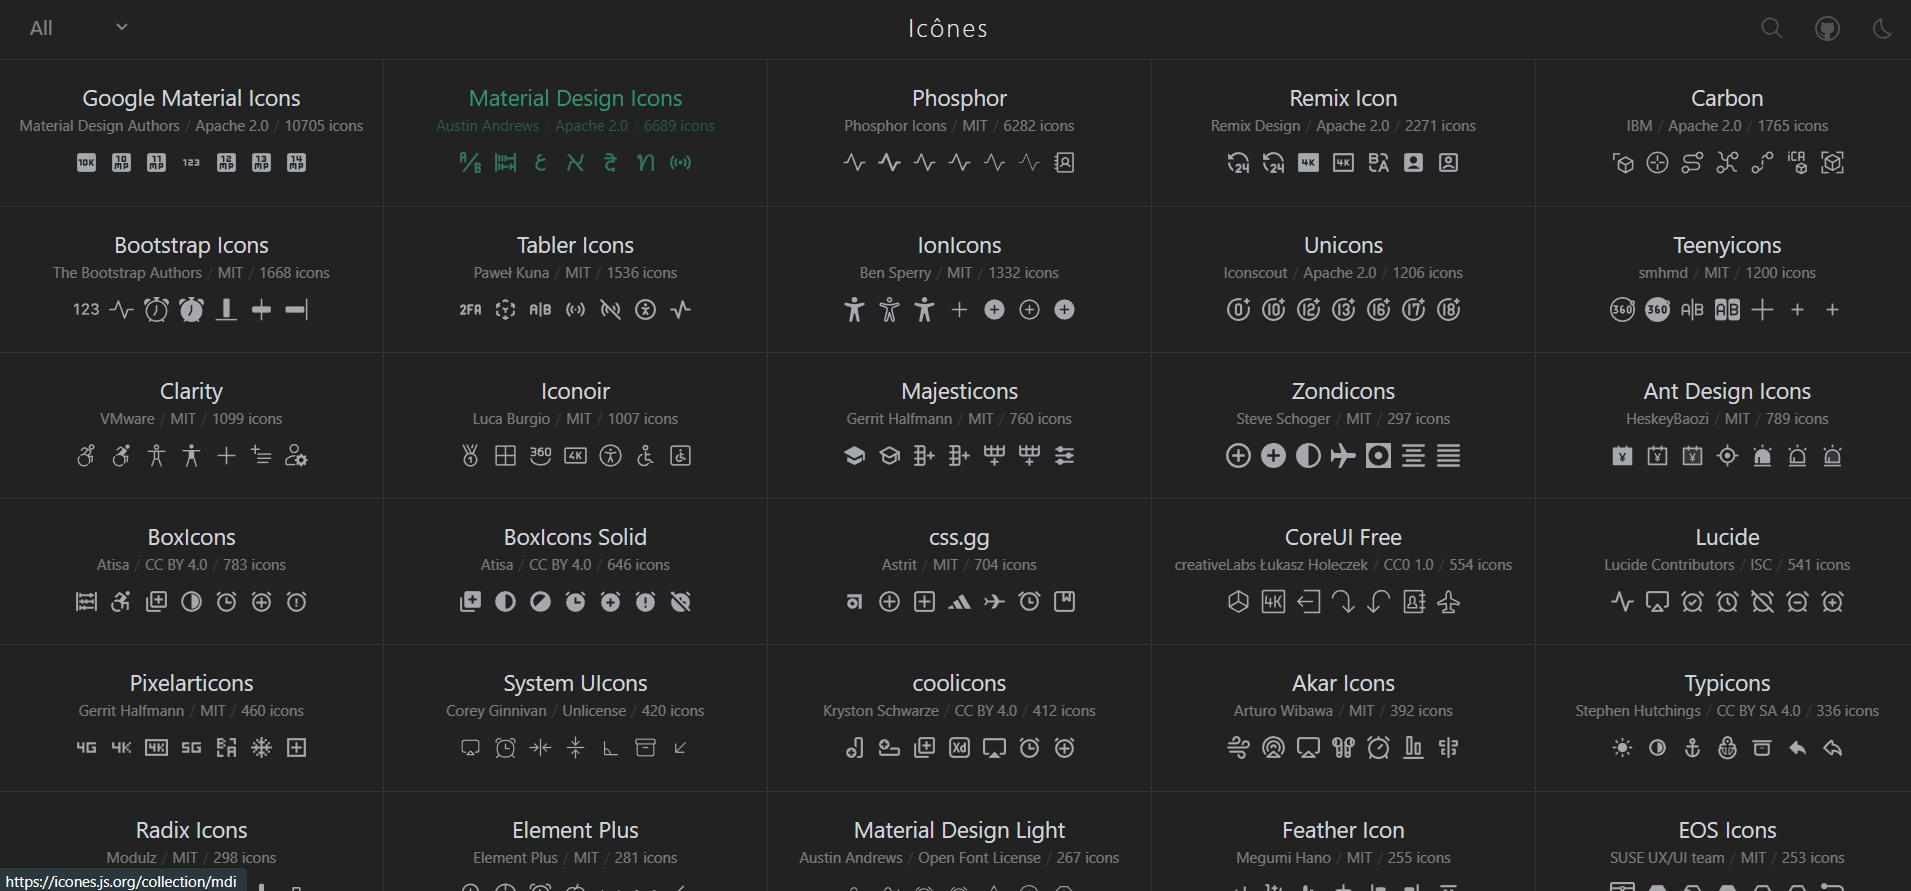Image resolution: width=1911 pixels, height=891 pixels.
Task: Open the search icon in the header
Action: [x=1772, y=28]
